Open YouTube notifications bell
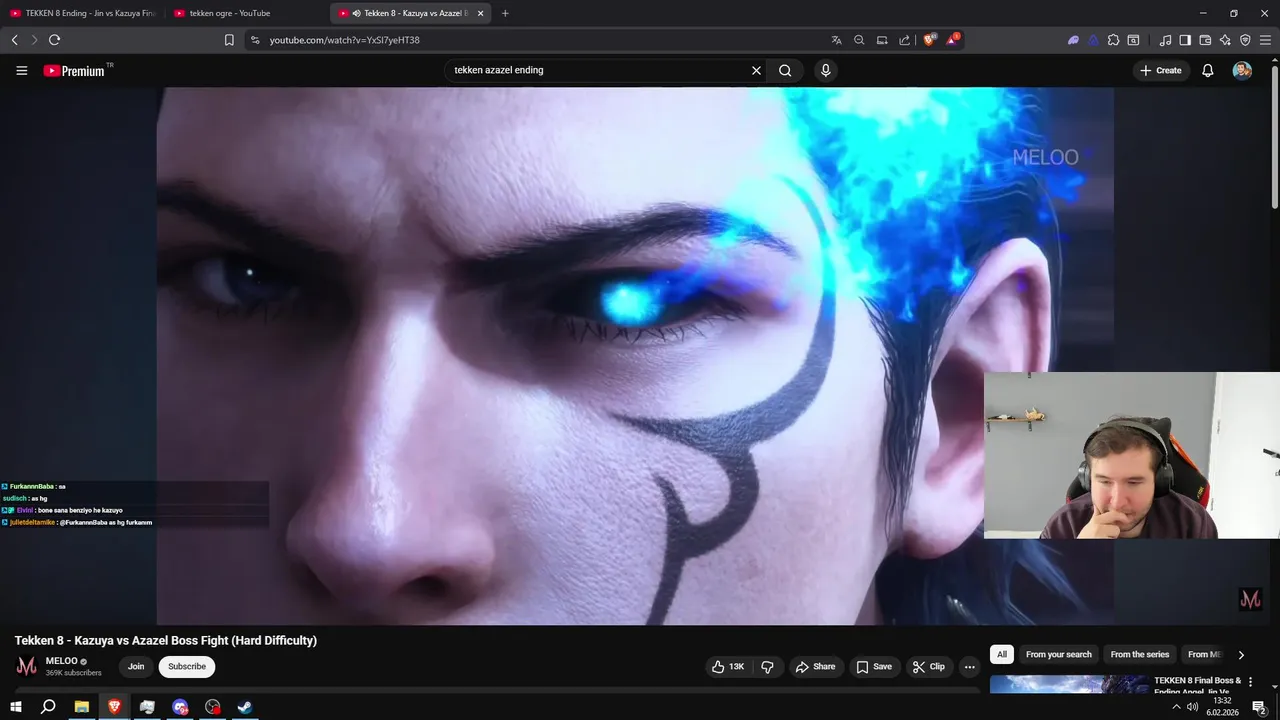1280x720 pixels. pyautogui.click(x=1208, y=70)
